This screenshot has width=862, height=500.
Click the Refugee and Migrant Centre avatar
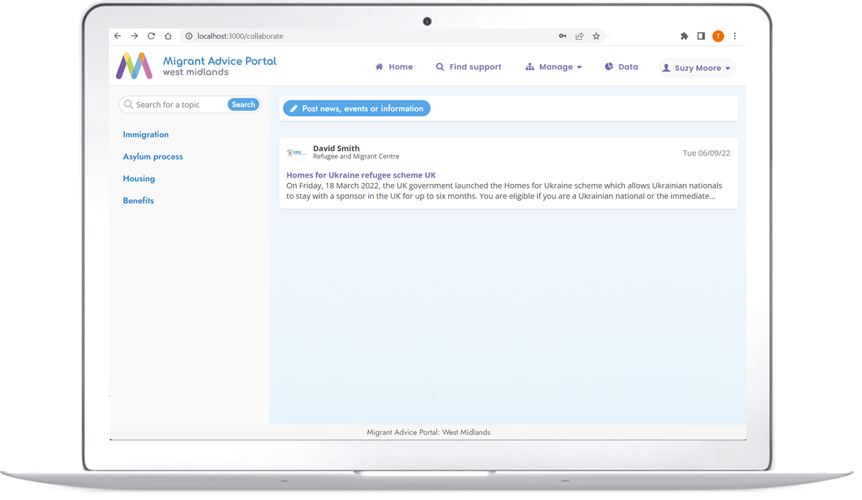pos(296,153)
